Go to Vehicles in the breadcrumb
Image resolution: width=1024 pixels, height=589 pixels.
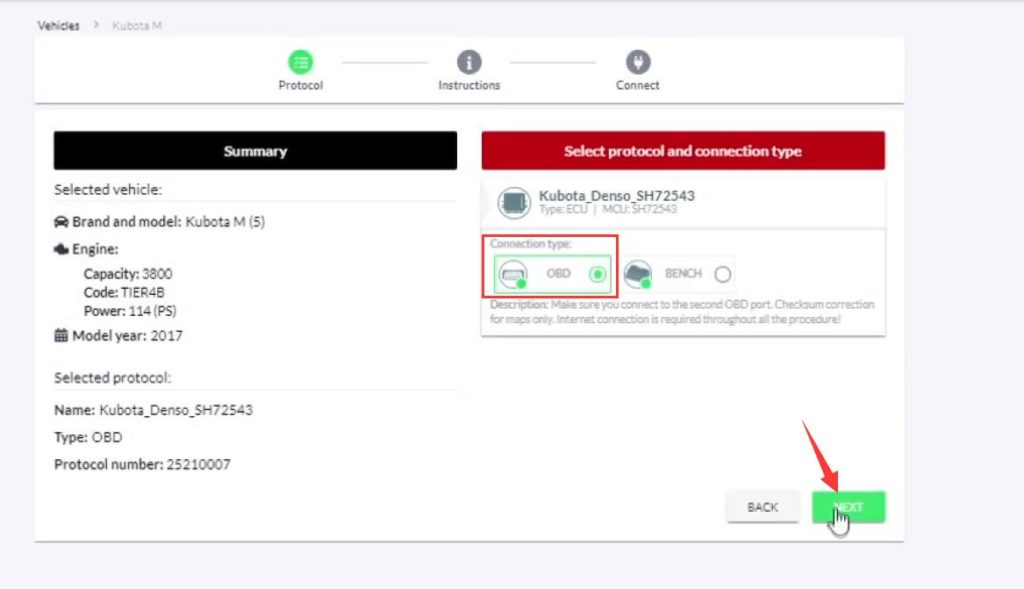pyautogui.click(x=58, y=25)
